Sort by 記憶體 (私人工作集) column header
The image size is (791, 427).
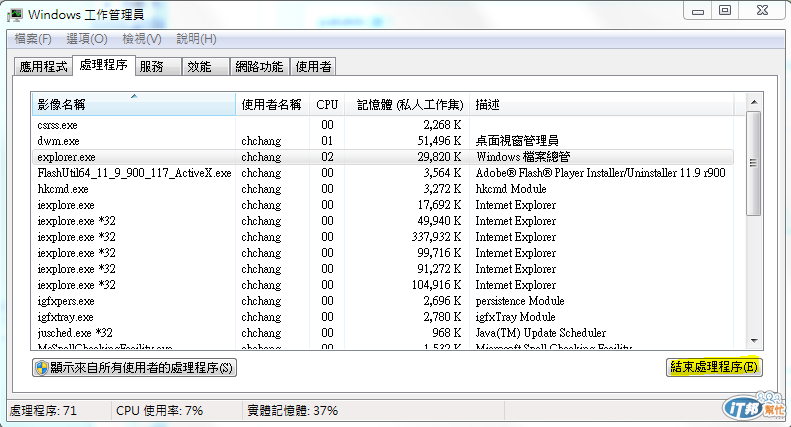tap(407, 104)
